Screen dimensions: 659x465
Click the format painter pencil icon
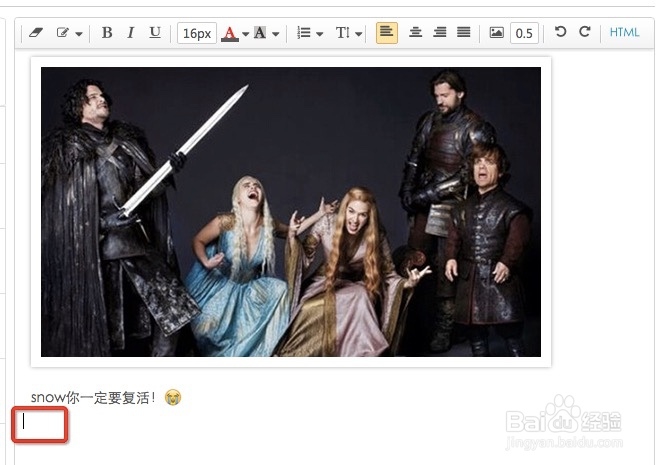63,32
